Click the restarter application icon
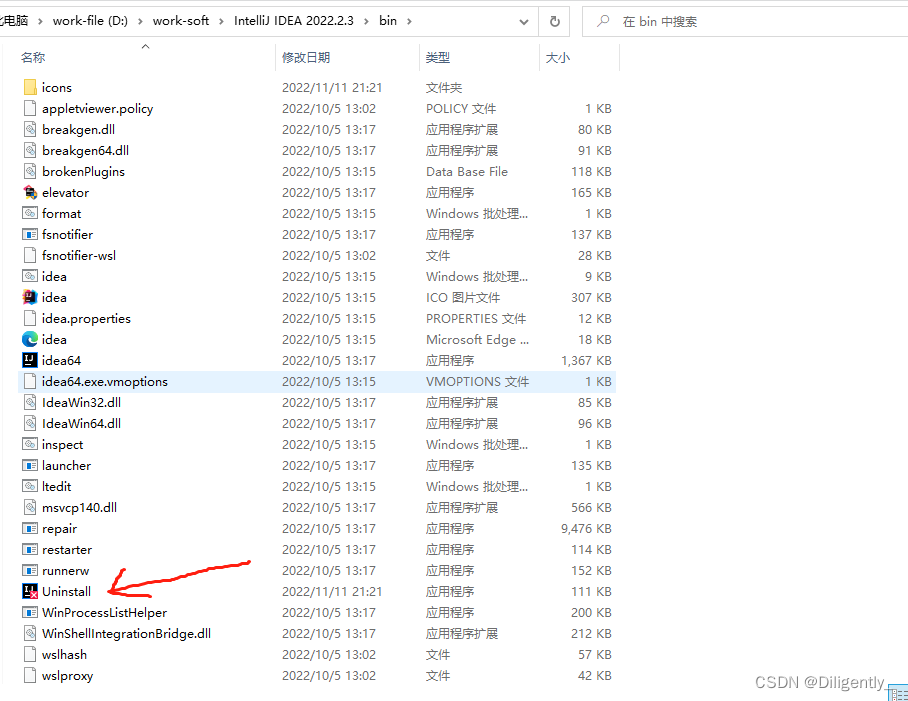Image resolution: width=908 pixels, height=701 pixels. pos(30,549)
